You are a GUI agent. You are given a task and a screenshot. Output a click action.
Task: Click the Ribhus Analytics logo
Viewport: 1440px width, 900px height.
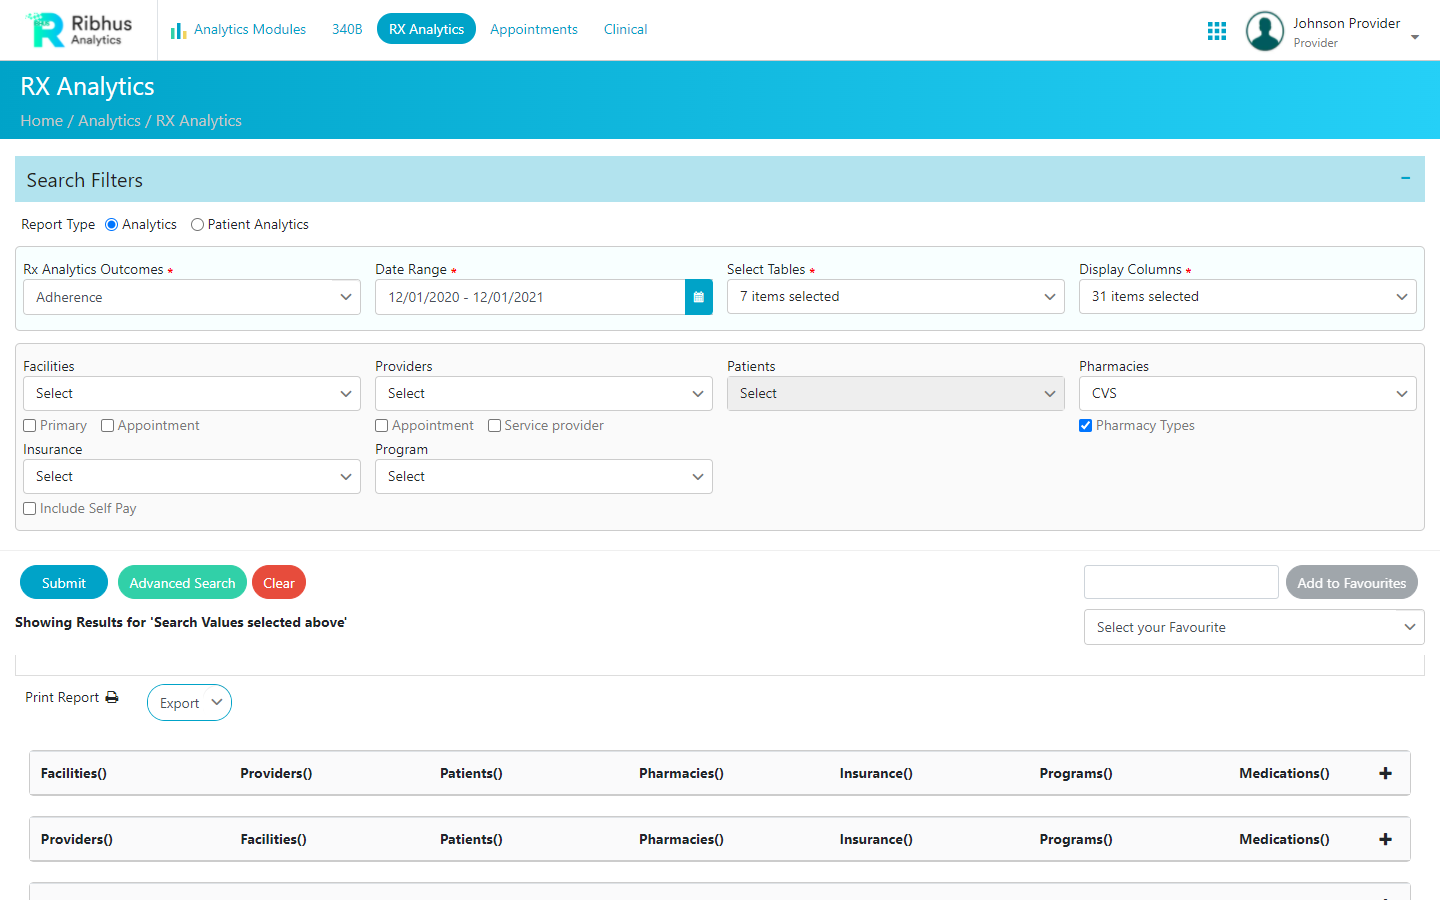pyautogui.click(x=80, y=30)
